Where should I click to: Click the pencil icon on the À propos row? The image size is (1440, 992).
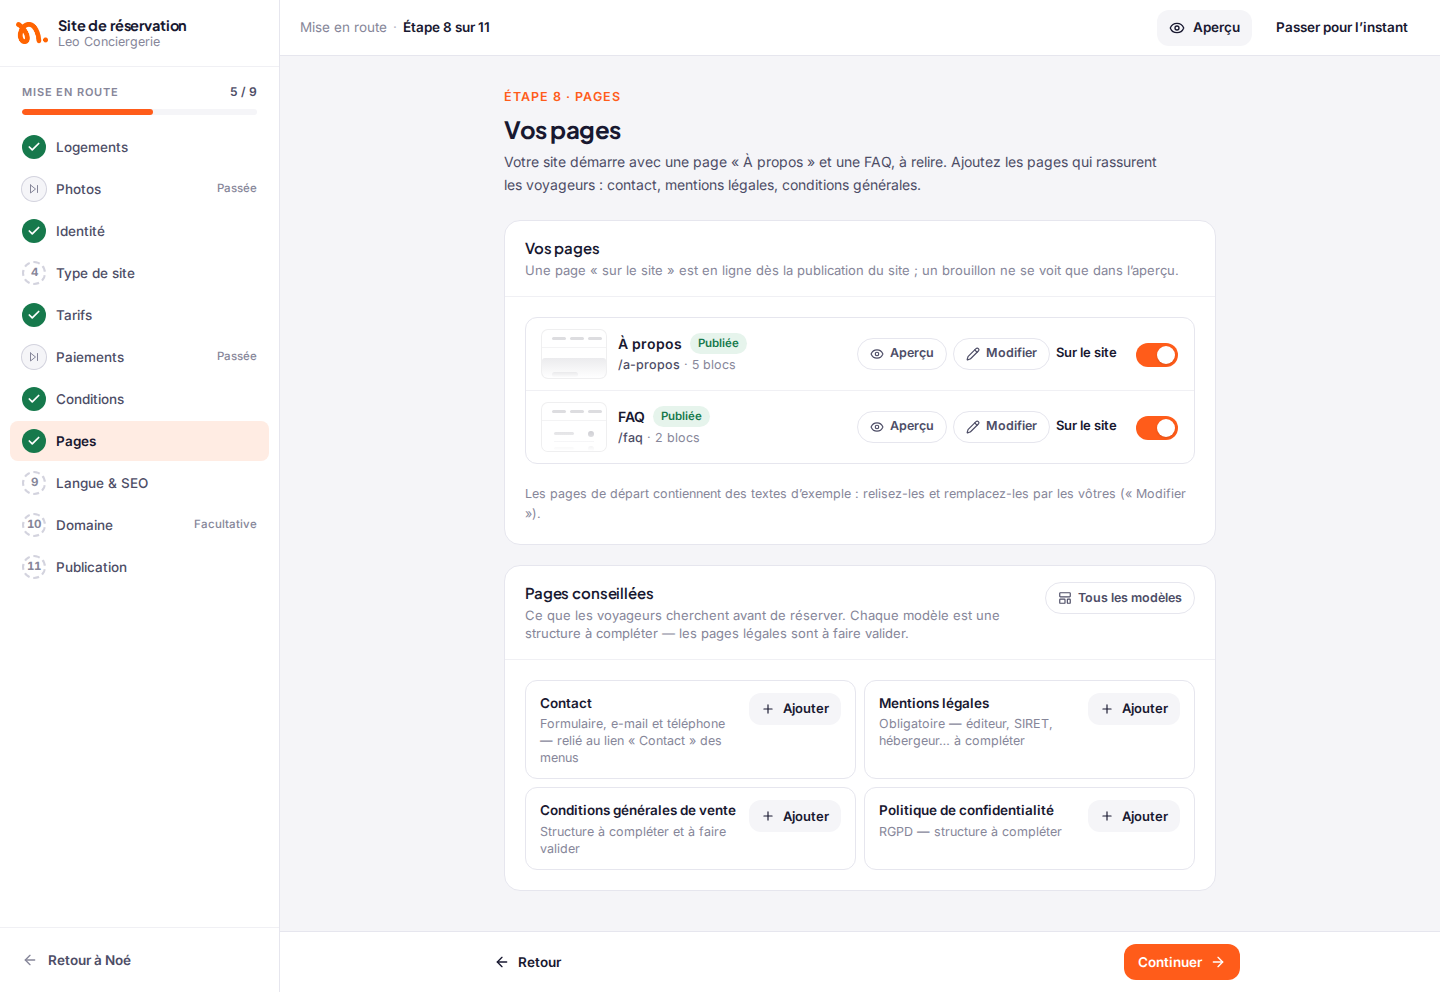pyautogui.click(x=973, y=354)
